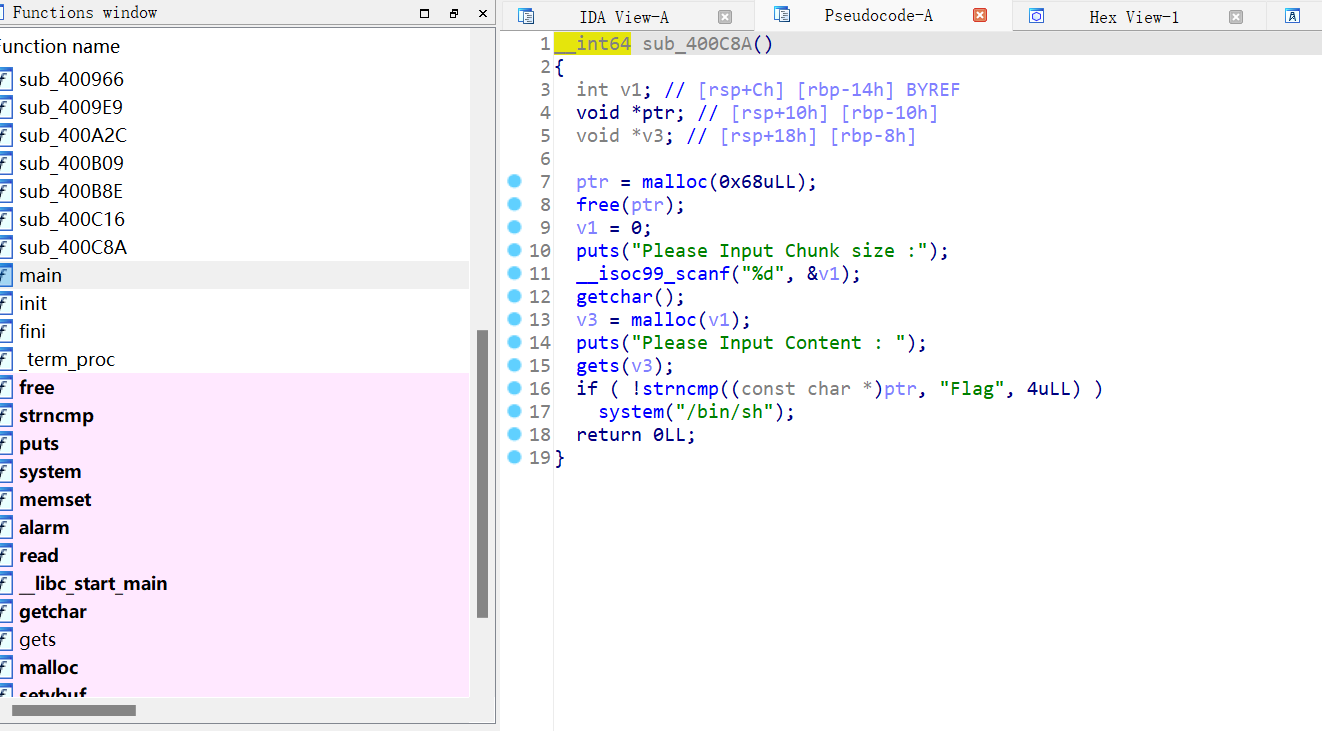Click the Functions window horizontal scrollbar
Screen dimensions: 1322x731
click(x=74, y=710)
